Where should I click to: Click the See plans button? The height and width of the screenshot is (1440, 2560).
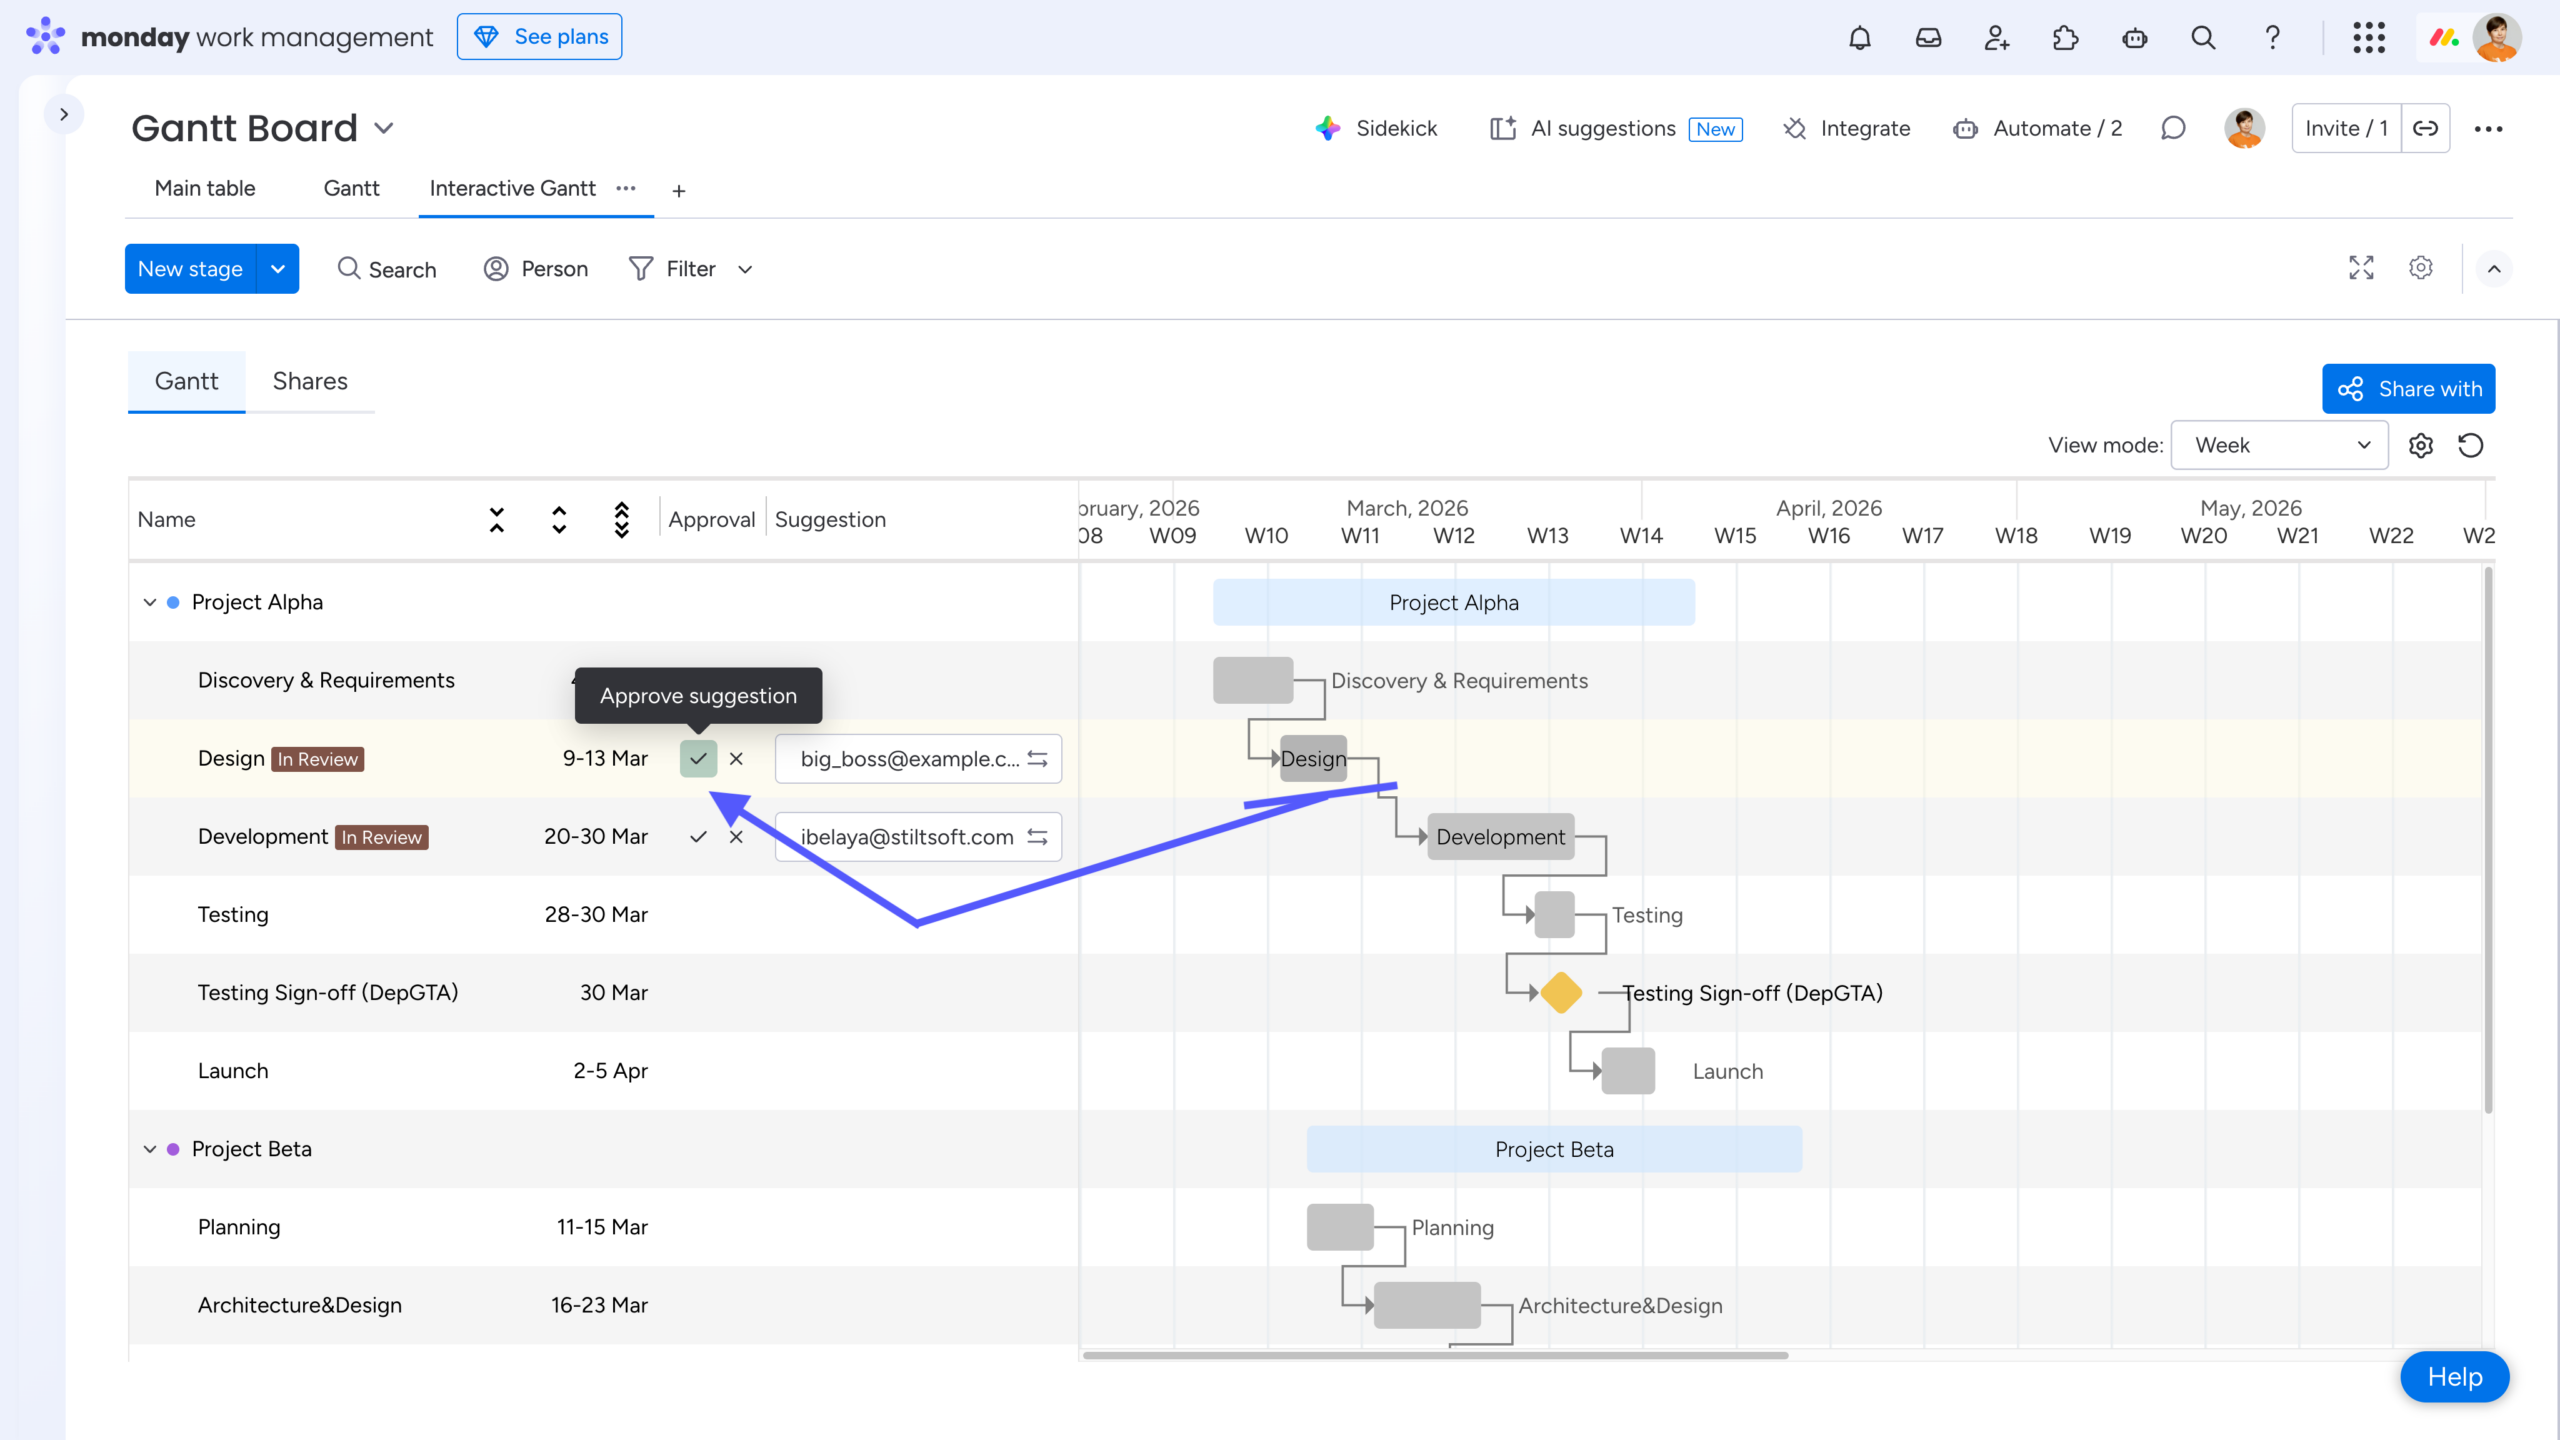tap(539, 36)
